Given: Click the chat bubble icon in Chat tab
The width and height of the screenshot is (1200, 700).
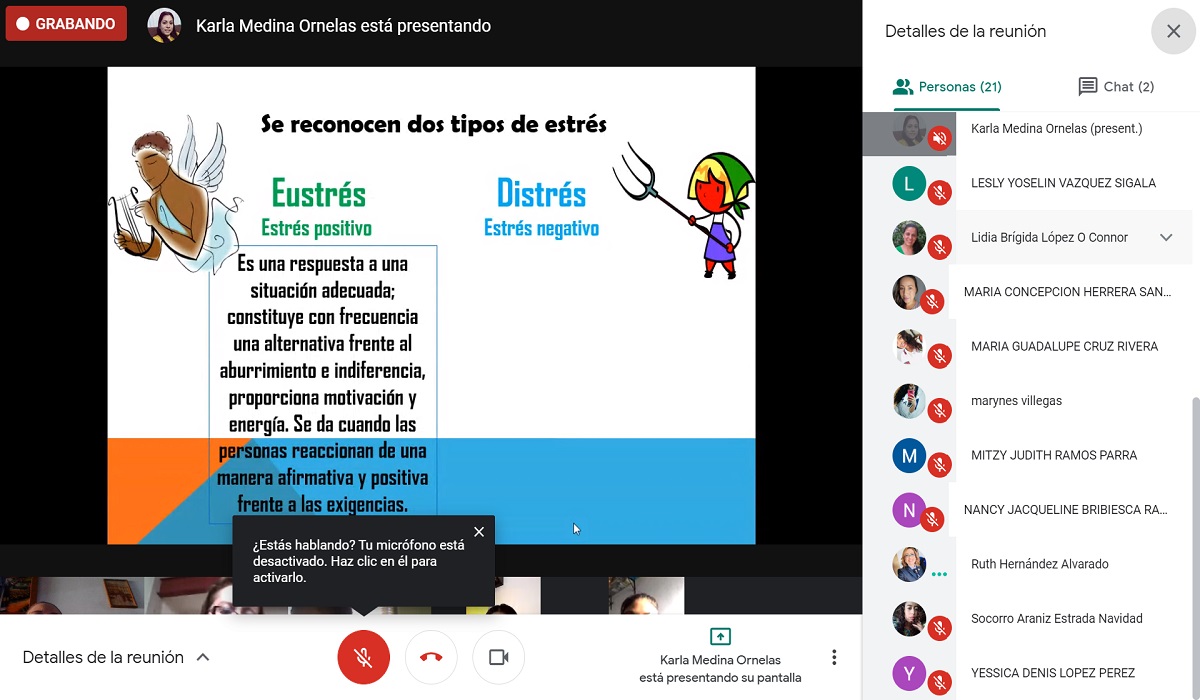Looking at the screenshot, I should (x=1087, y=87).
